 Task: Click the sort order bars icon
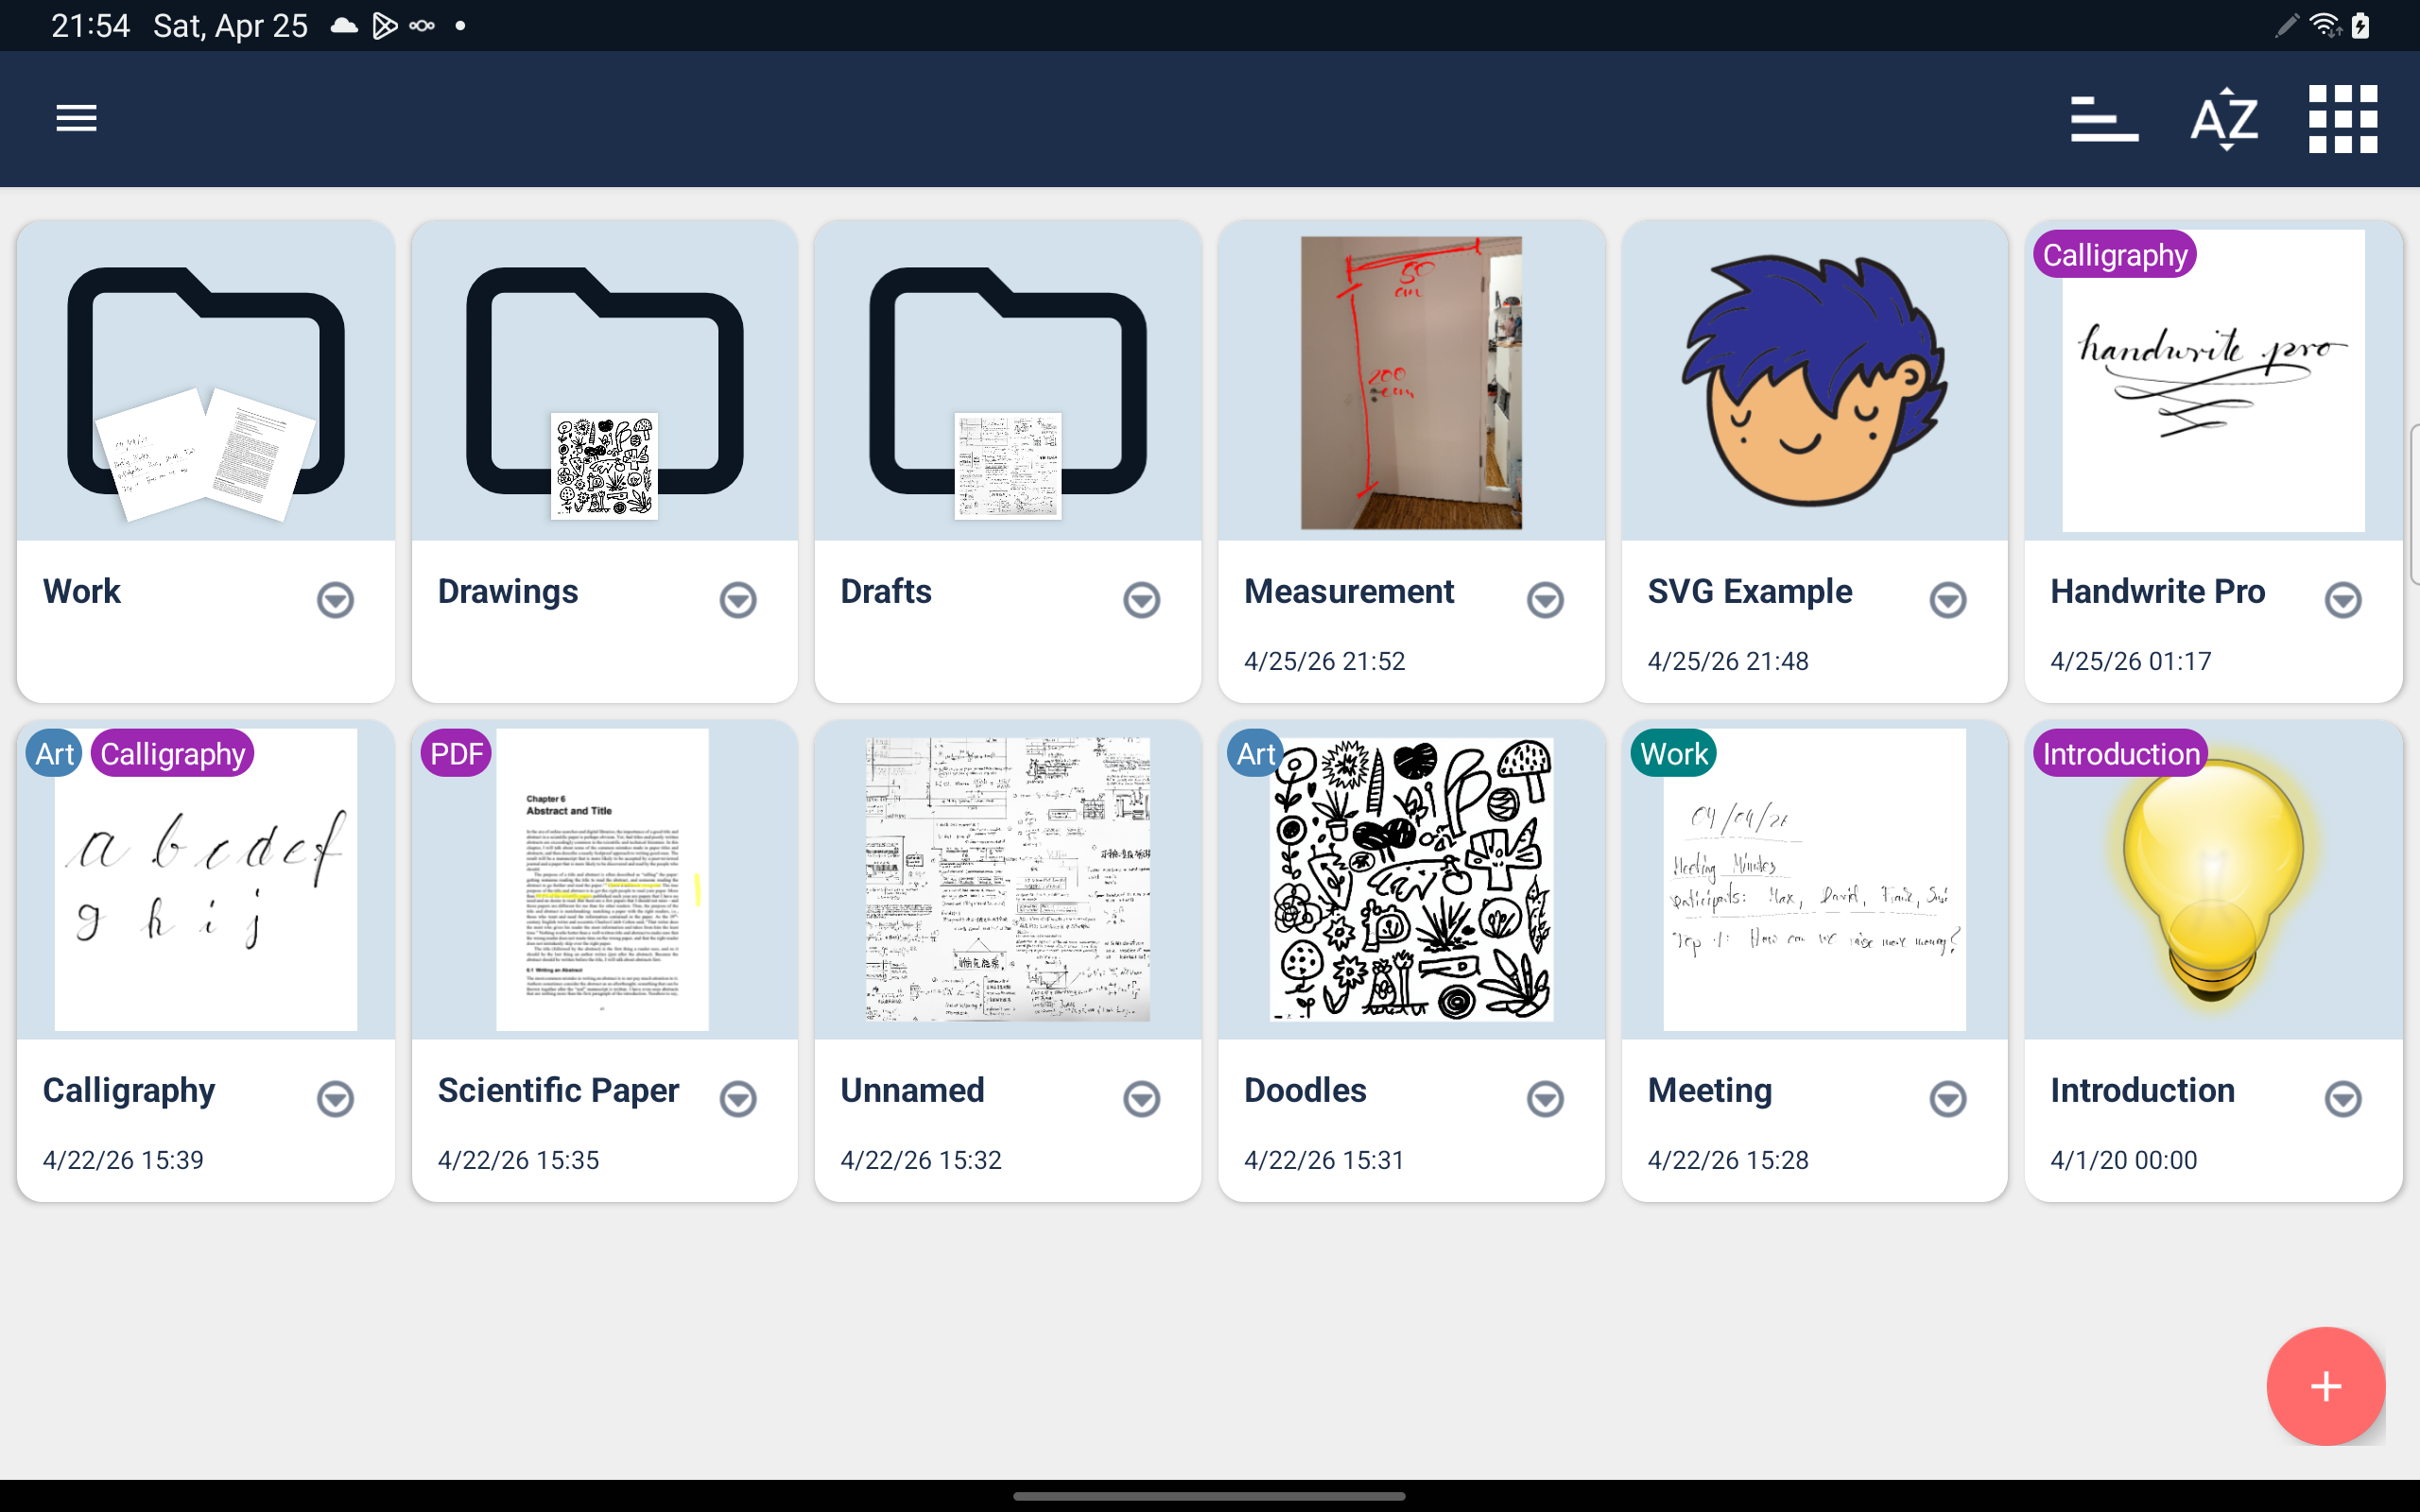click(x=2104, y=119)
